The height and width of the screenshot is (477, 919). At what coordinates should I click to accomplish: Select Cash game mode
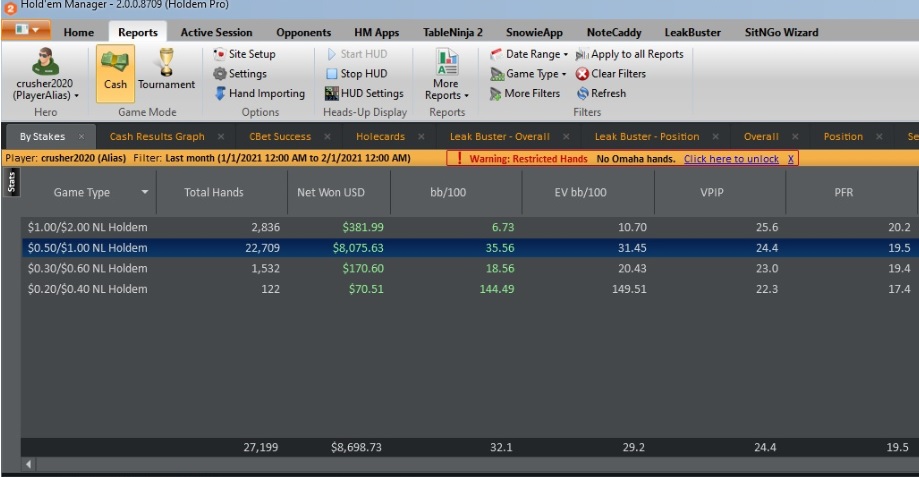[115, 74]
